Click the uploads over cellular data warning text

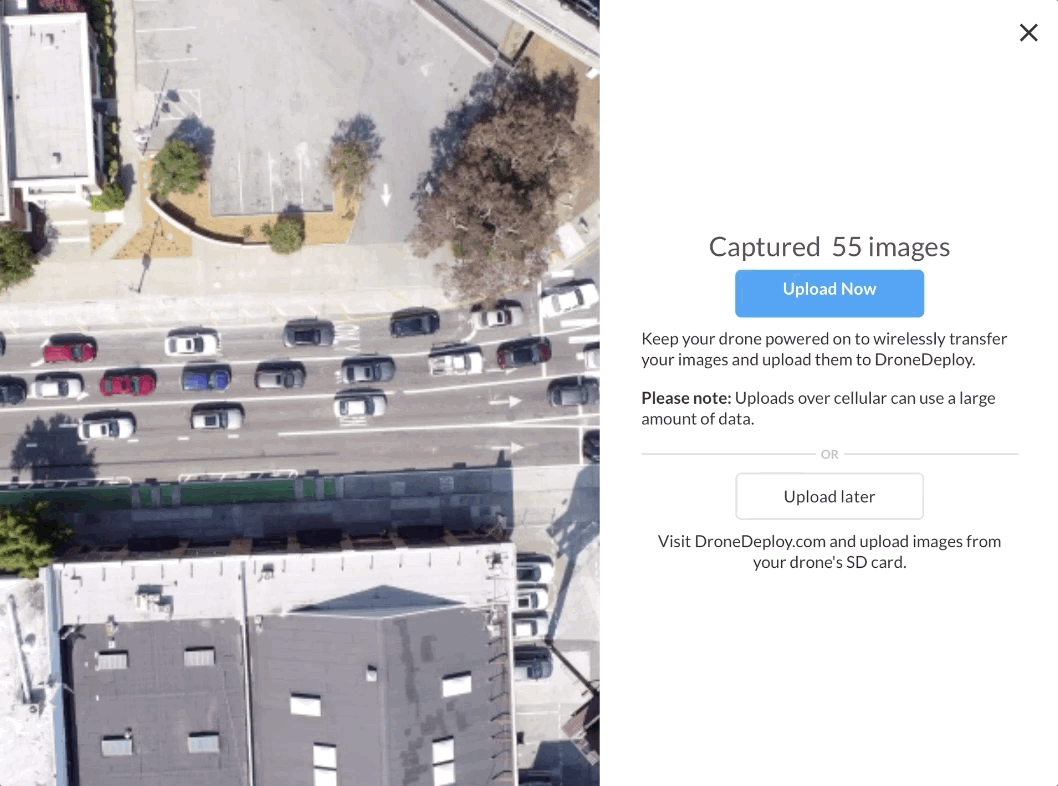(818, 408)
